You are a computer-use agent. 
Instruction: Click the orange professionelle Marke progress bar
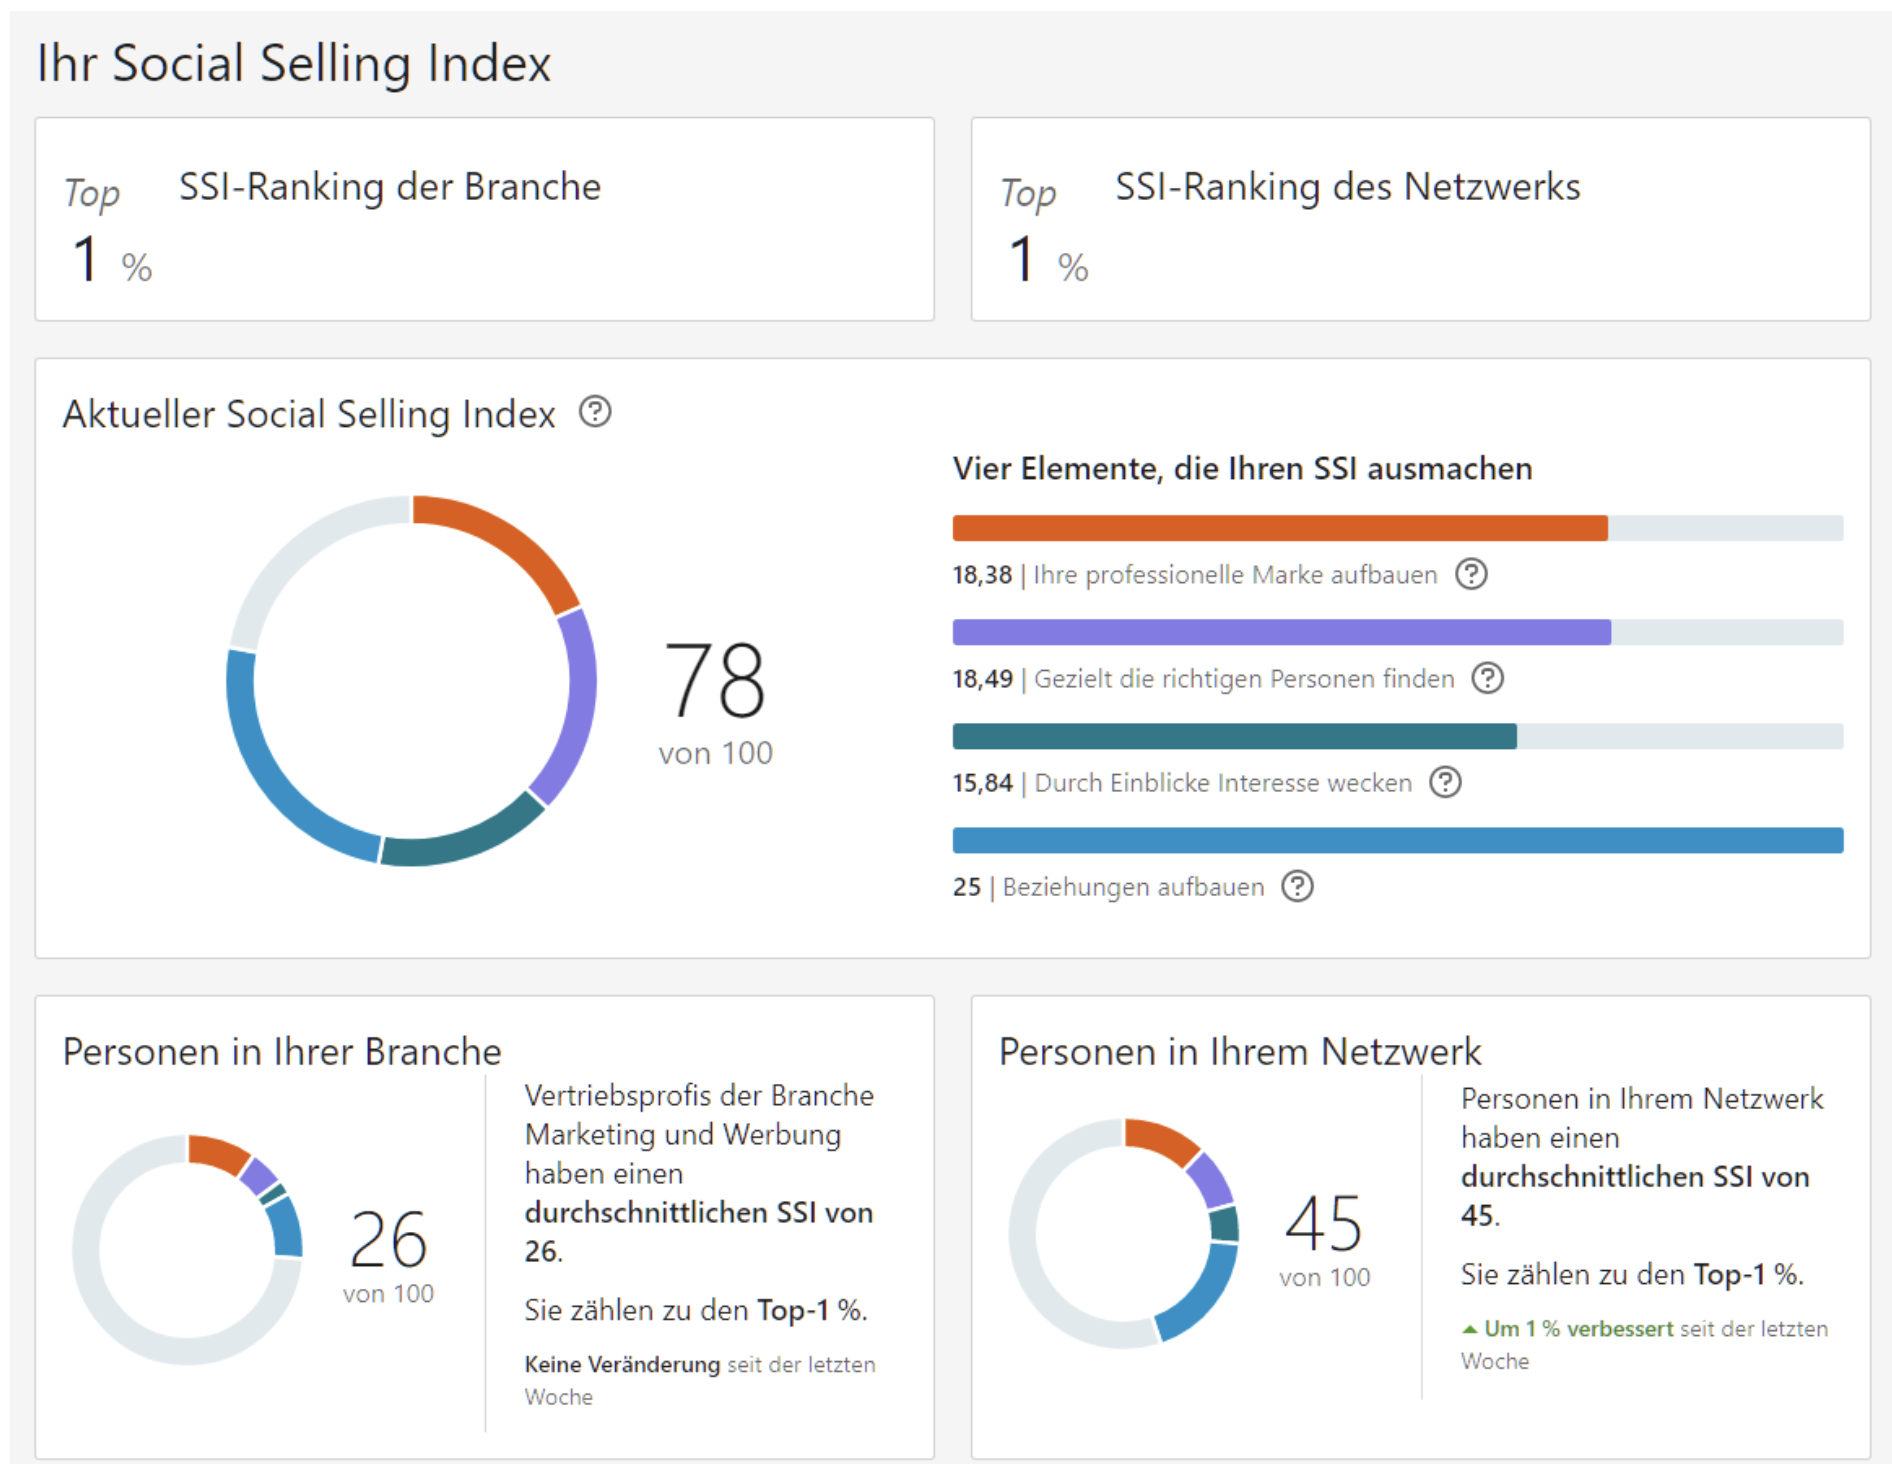[x=1280, y=528]
